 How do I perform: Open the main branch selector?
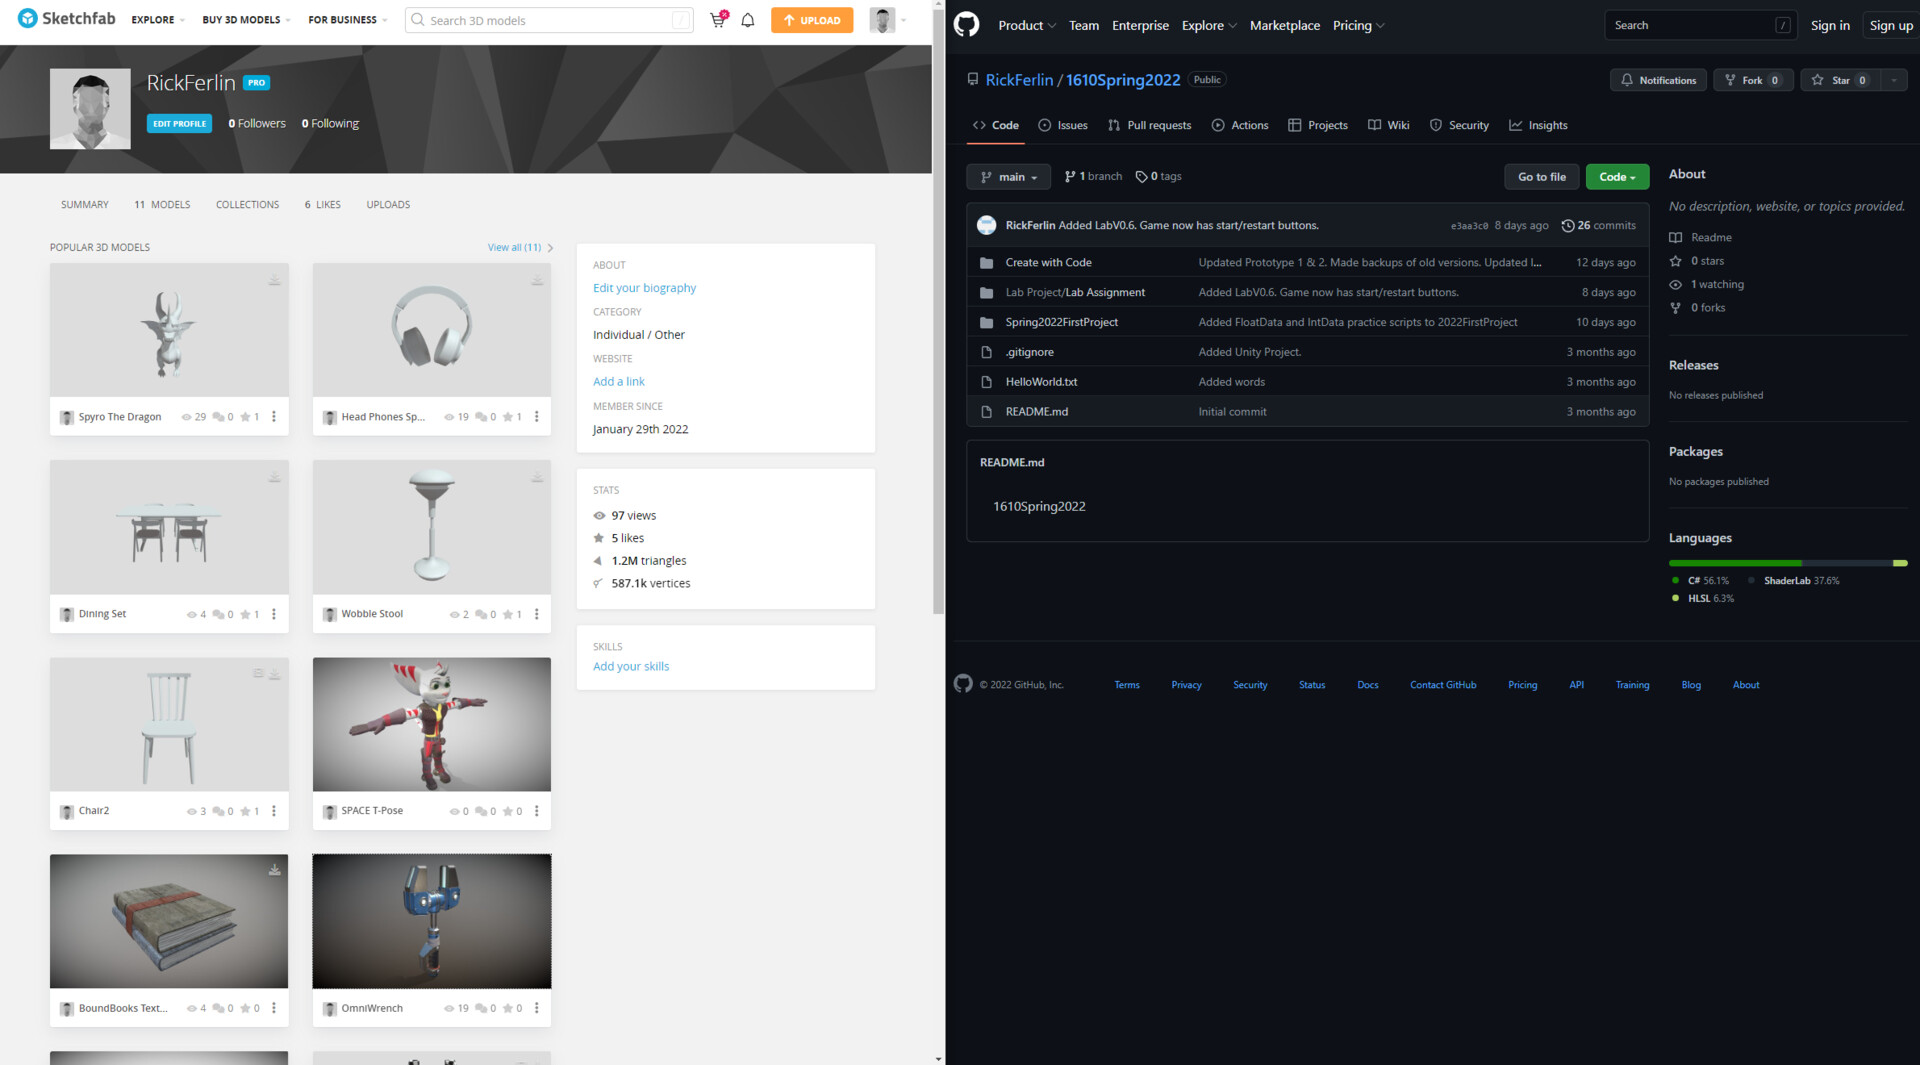(1008, 176)
